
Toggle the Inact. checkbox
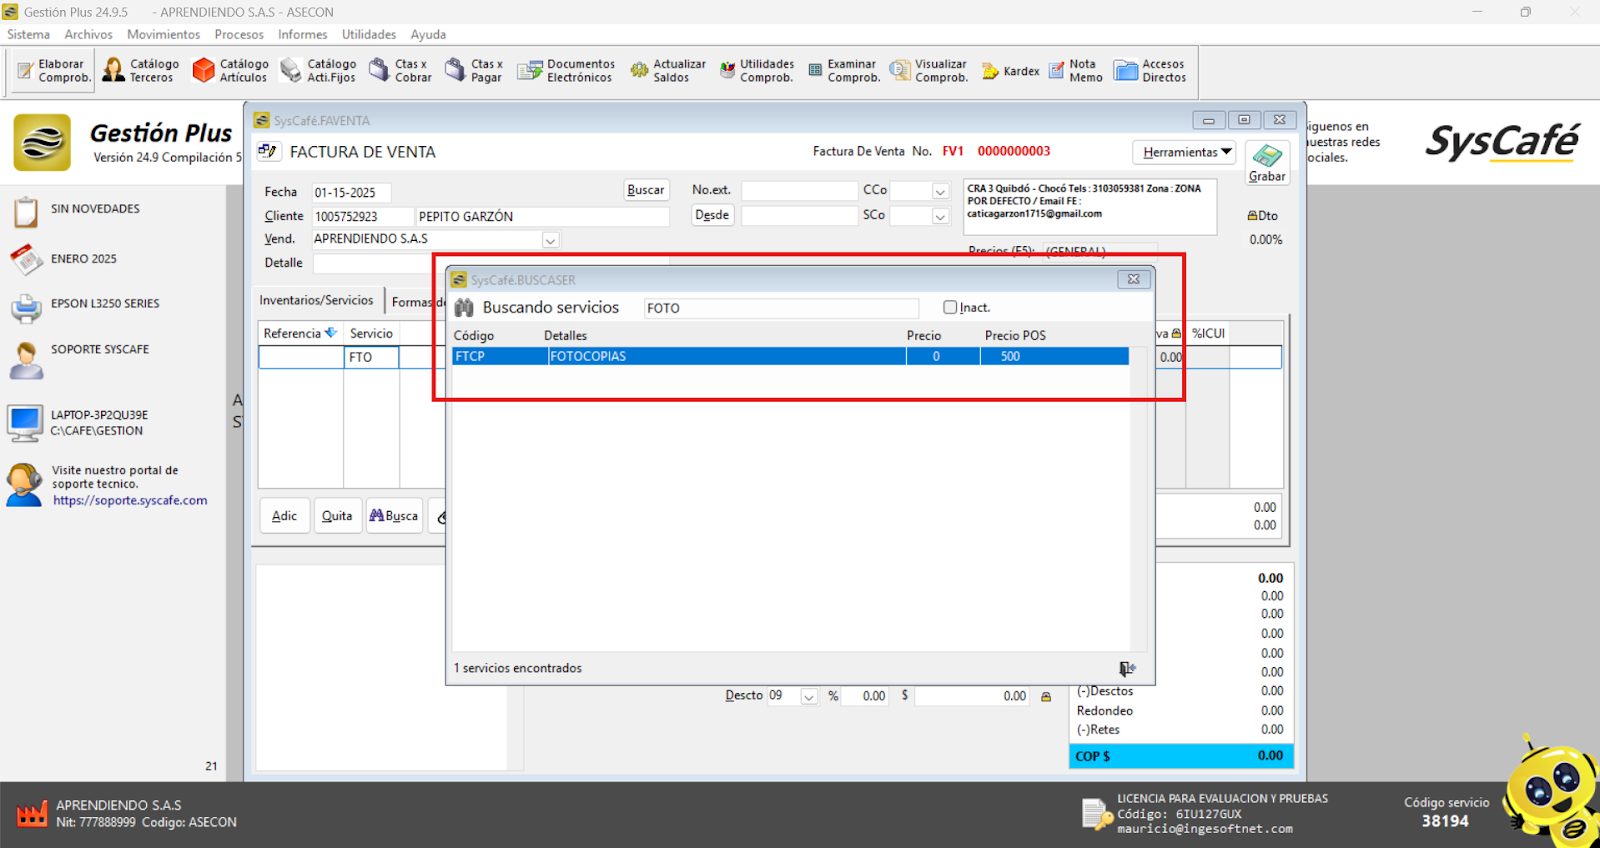tap(950, 308)
